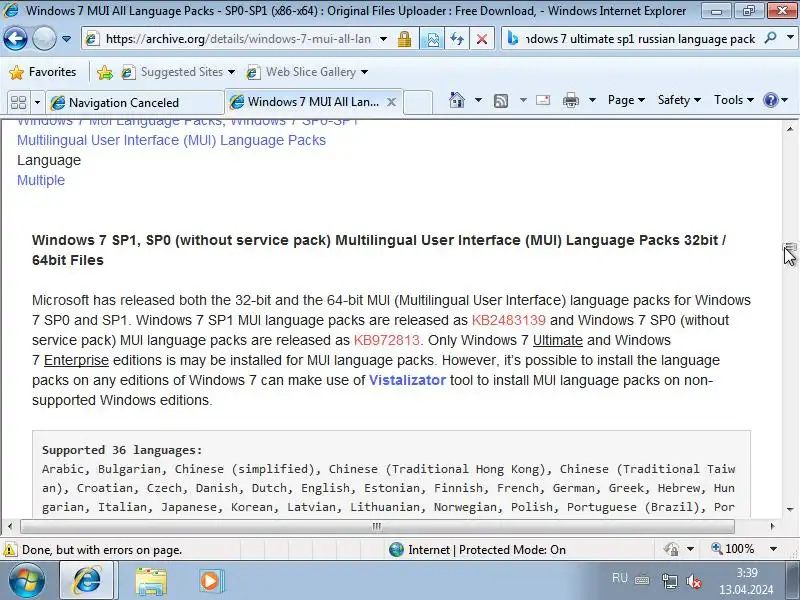This screenshot has height=600, width=800.
Task: Print the page with the printer icon
Action: 570,101
